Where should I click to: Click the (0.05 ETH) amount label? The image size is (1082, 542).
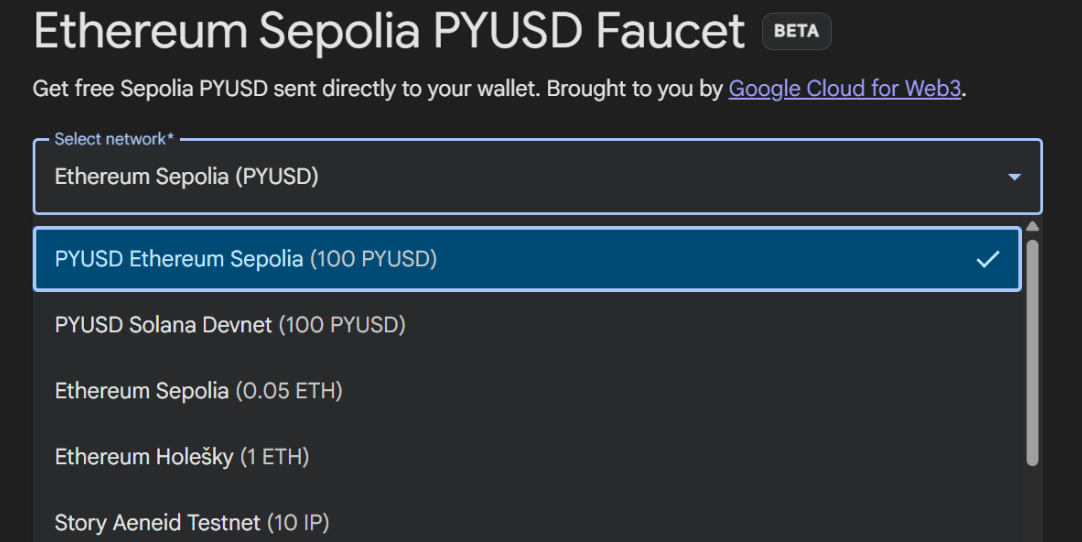click(x=289, y=391)
